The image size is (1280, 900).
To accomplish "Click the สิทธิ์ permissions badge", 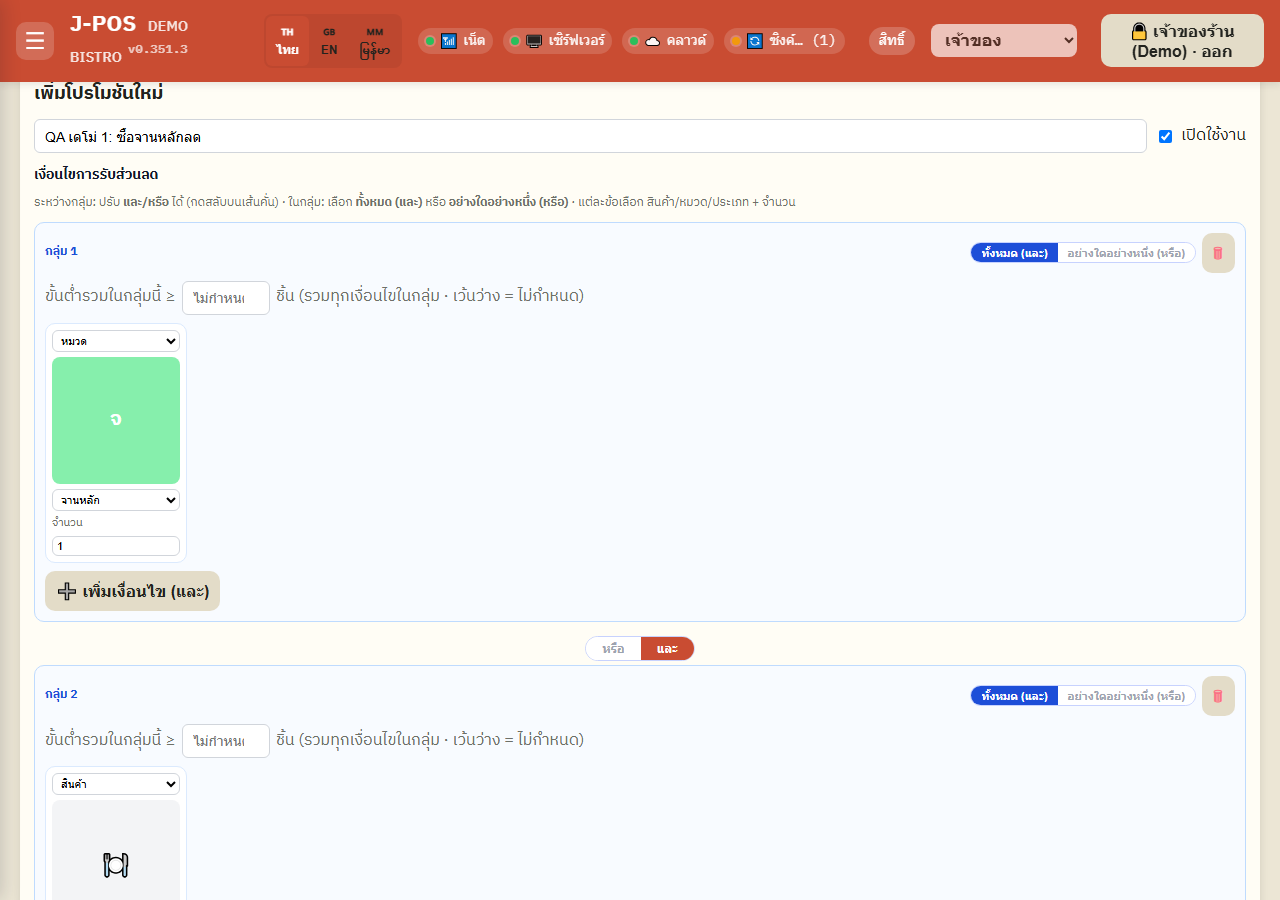I will (x=892, y=41).
